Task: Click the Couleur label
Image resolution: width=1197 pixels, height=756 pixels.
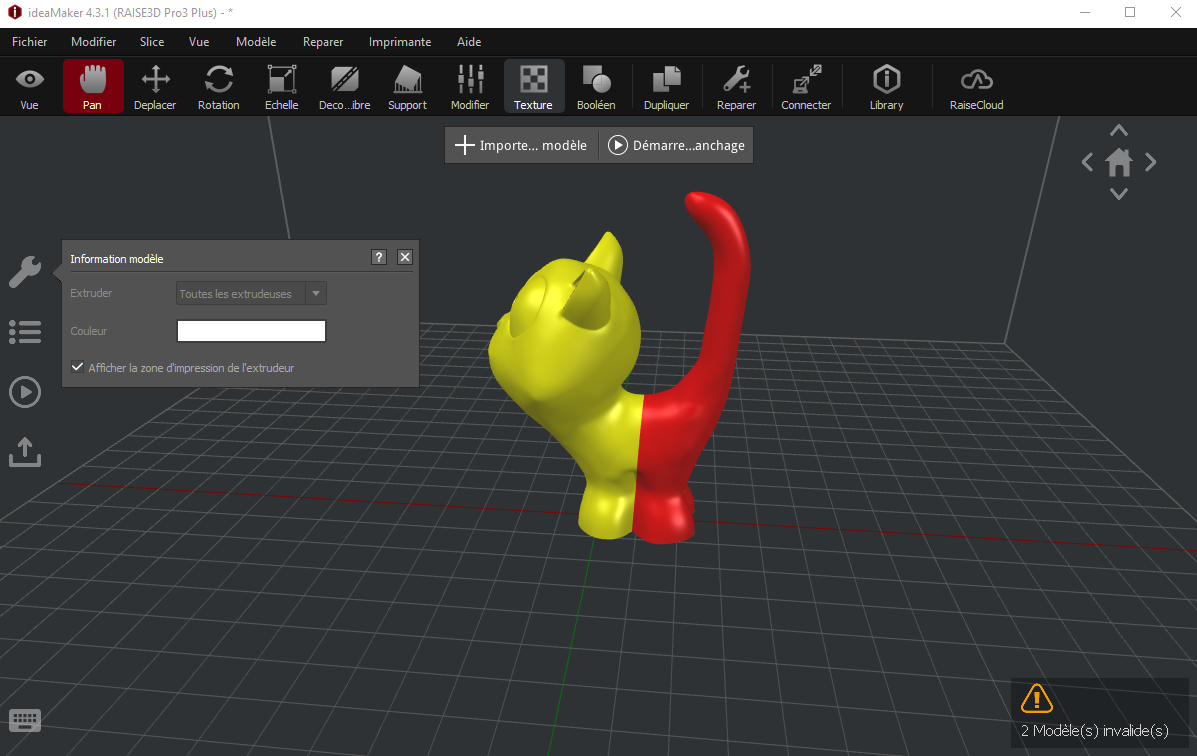Action: coord(89,331)
